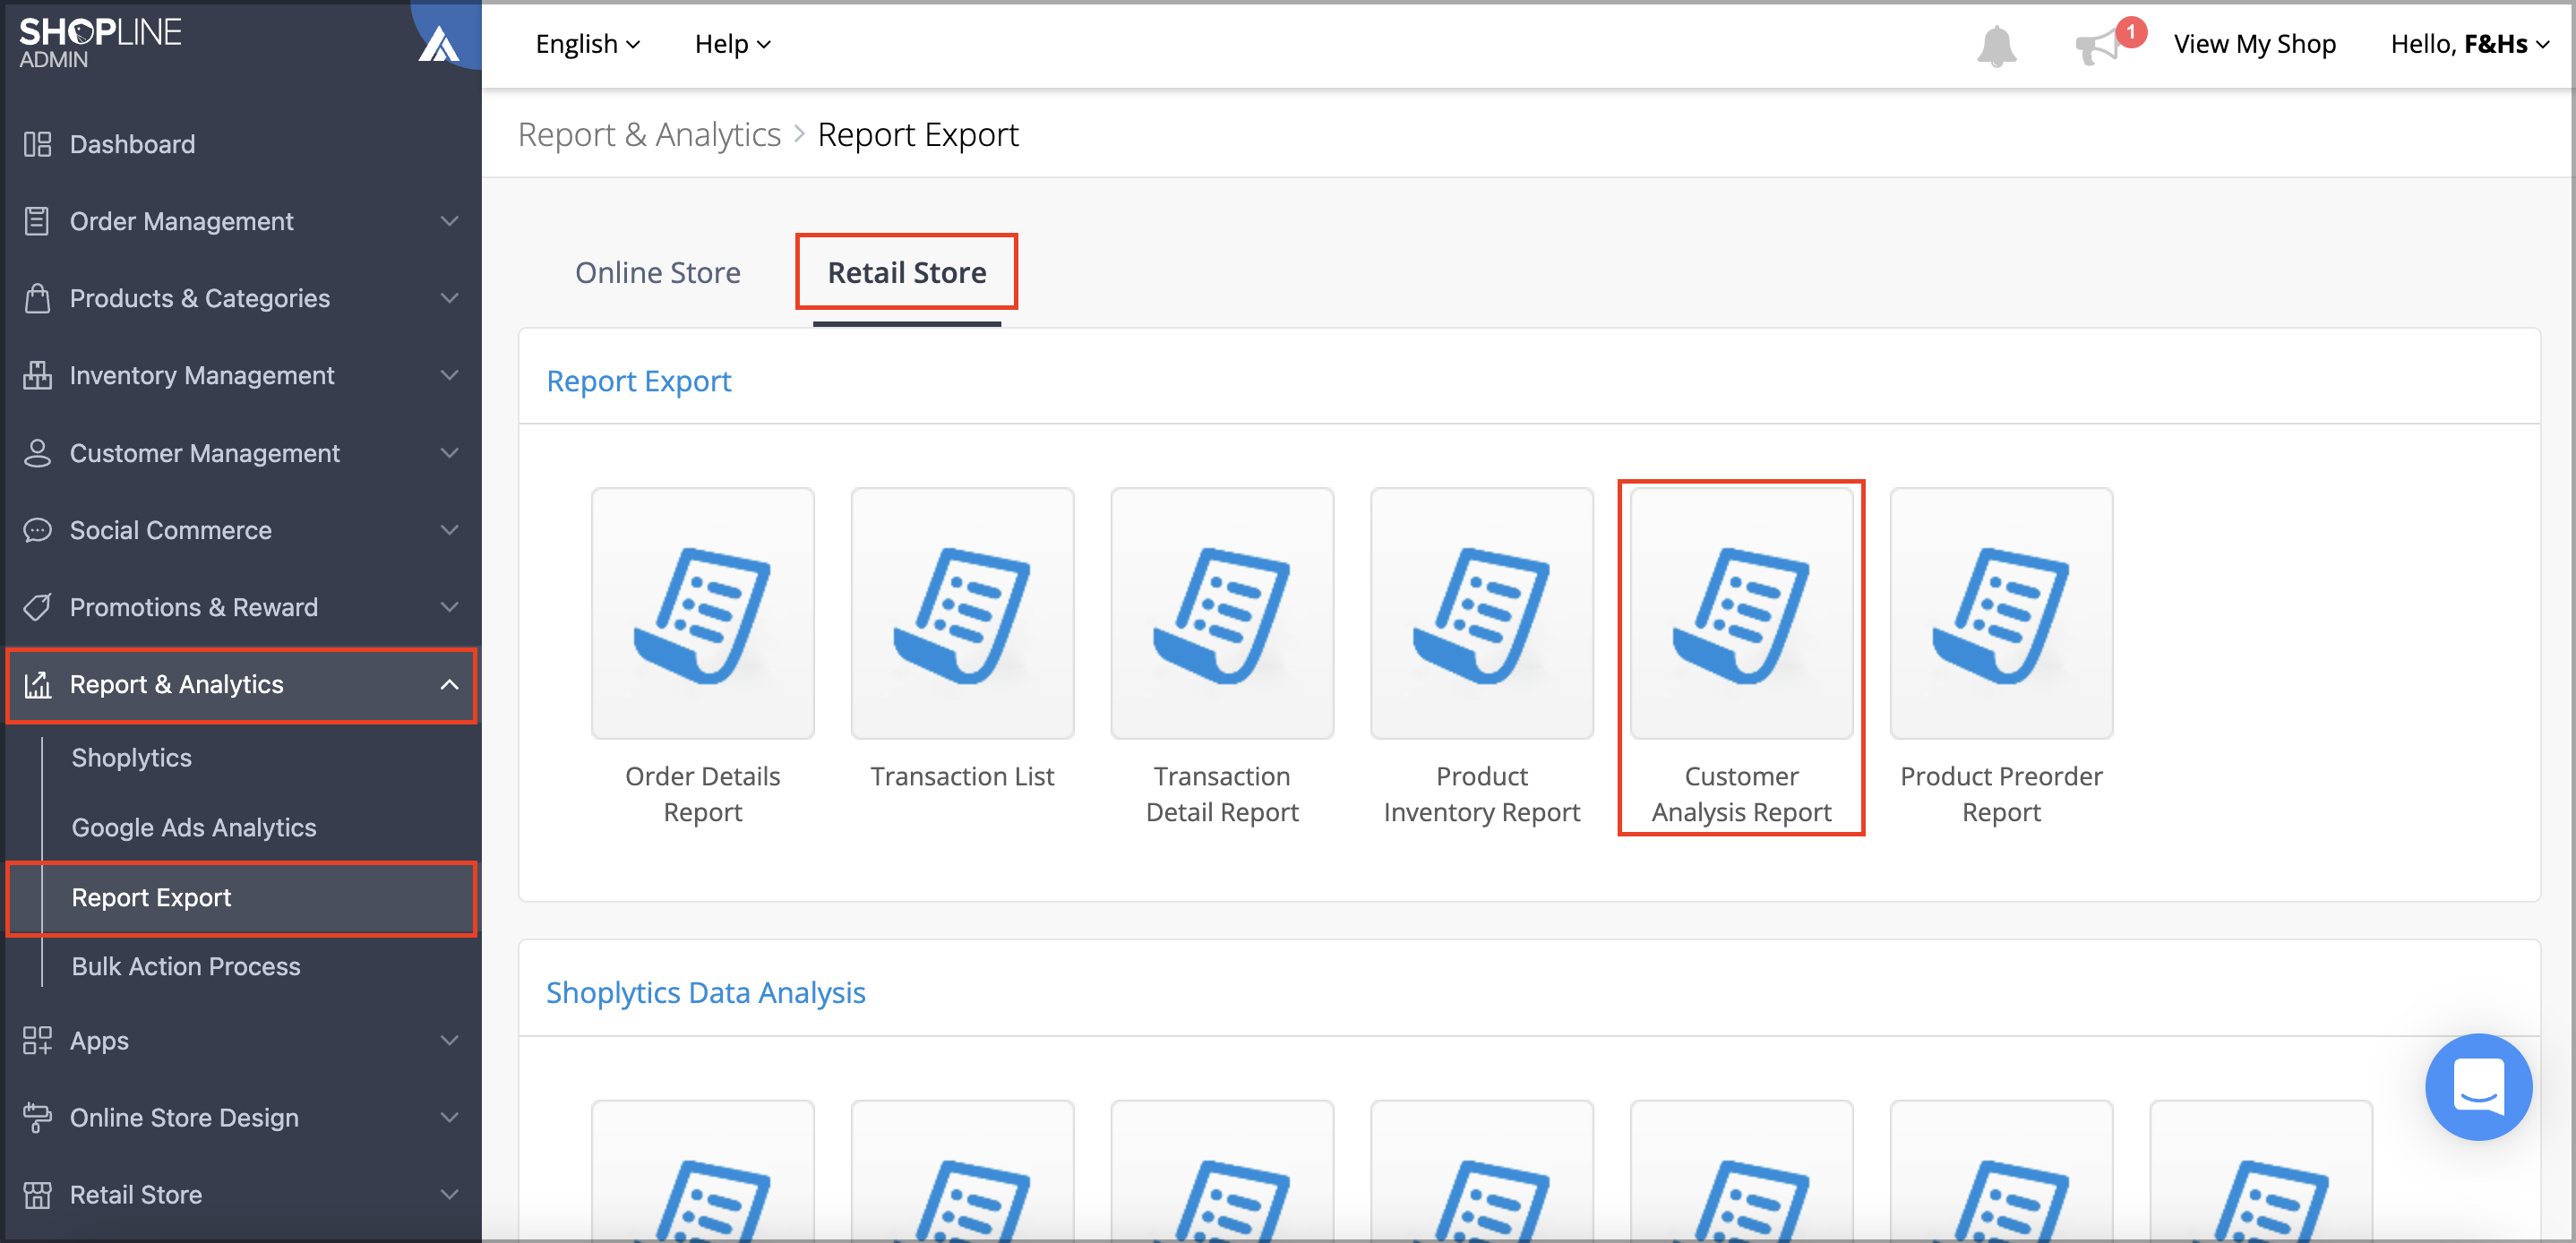Click the Report Export section heading
This screenshot has width=2576, height=1243.
[x=639, y=381]
